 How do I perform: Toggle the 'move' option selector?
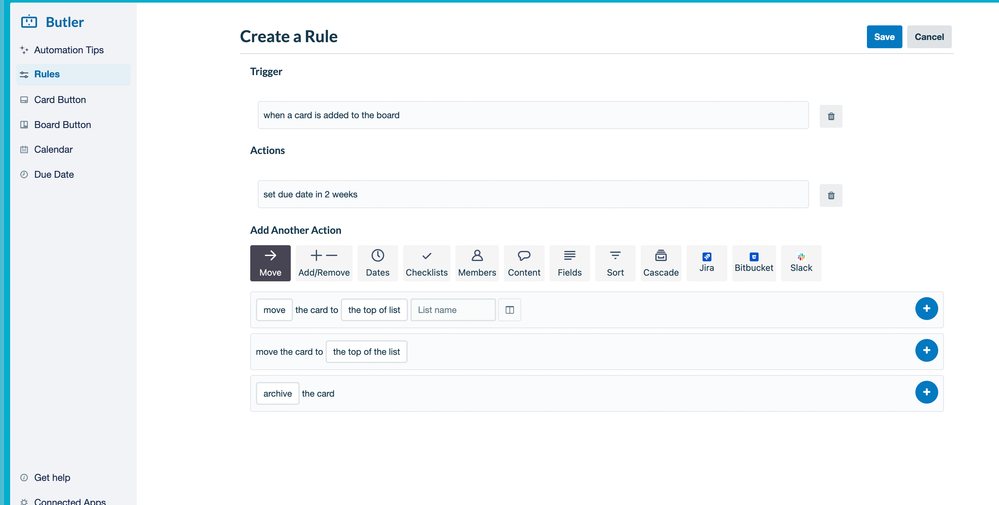pyautogui.click(x=274, y=309)
